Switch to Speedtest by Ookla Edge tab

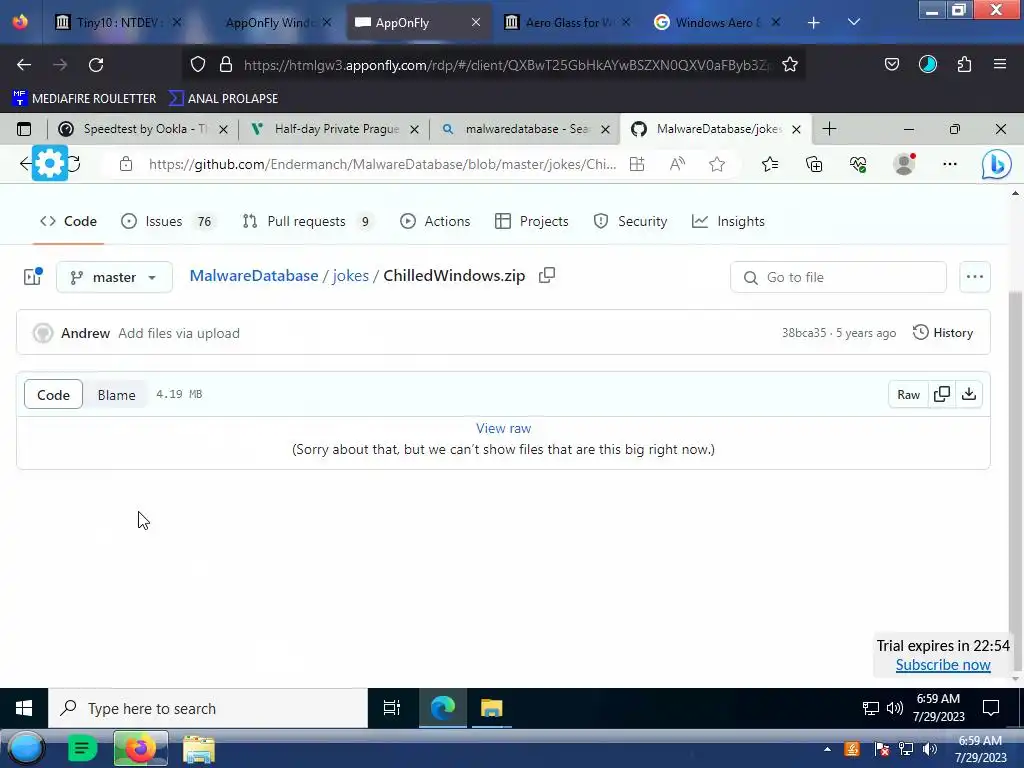point(142,129)
